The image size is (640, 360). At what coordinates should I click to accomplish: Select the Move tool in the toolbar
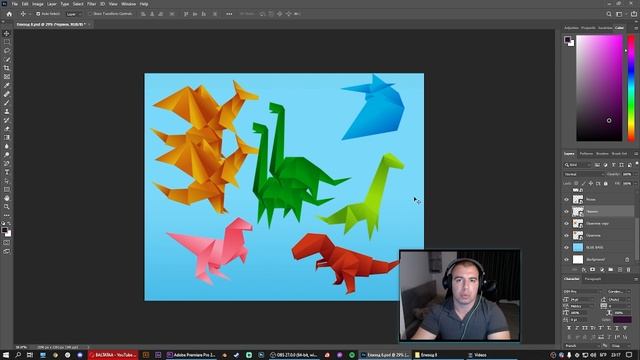coord(7,33)
